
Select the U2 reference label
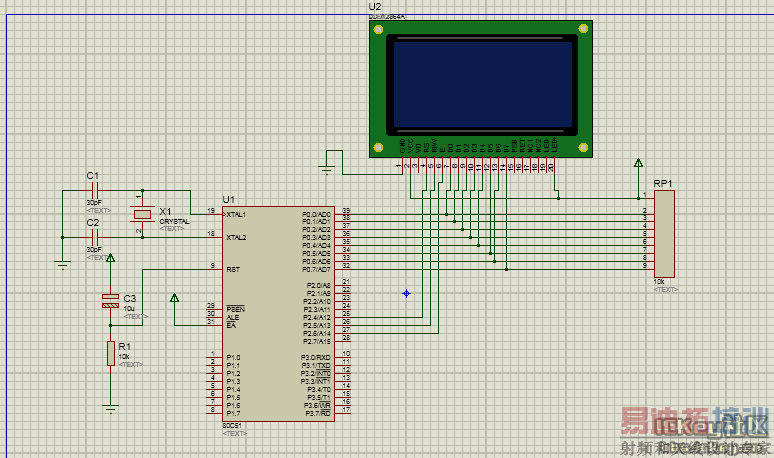tap(377, 6)
